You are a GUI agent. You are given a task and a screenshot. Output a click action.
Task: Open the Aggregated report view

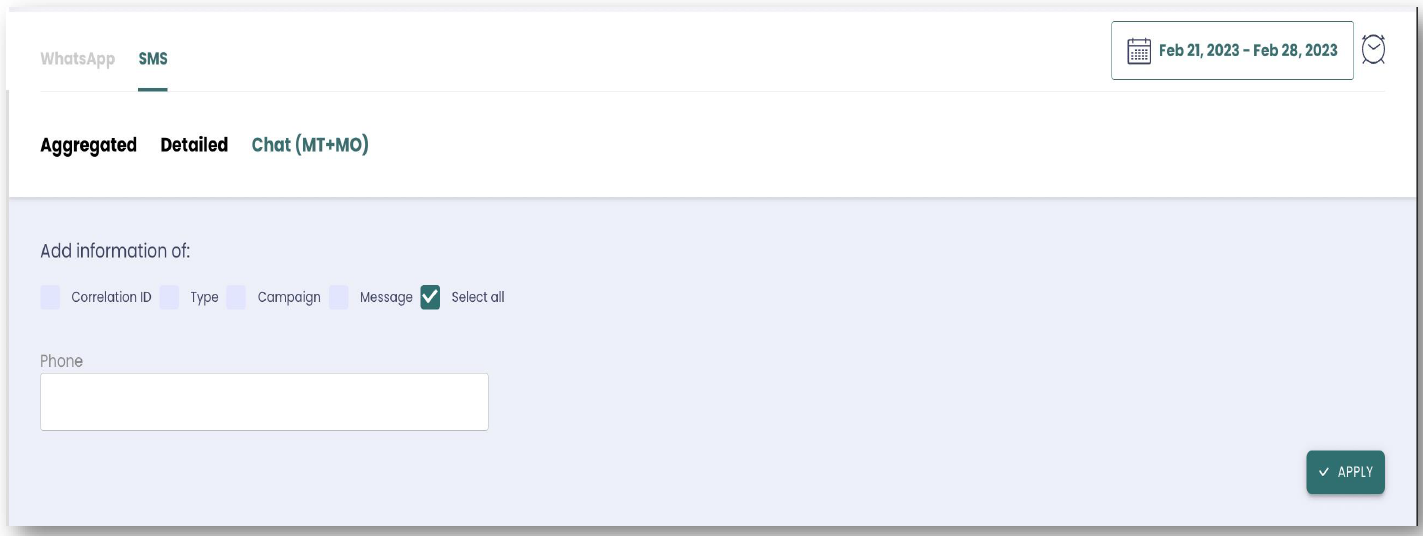pyautogui.click(x=88, y=145)
